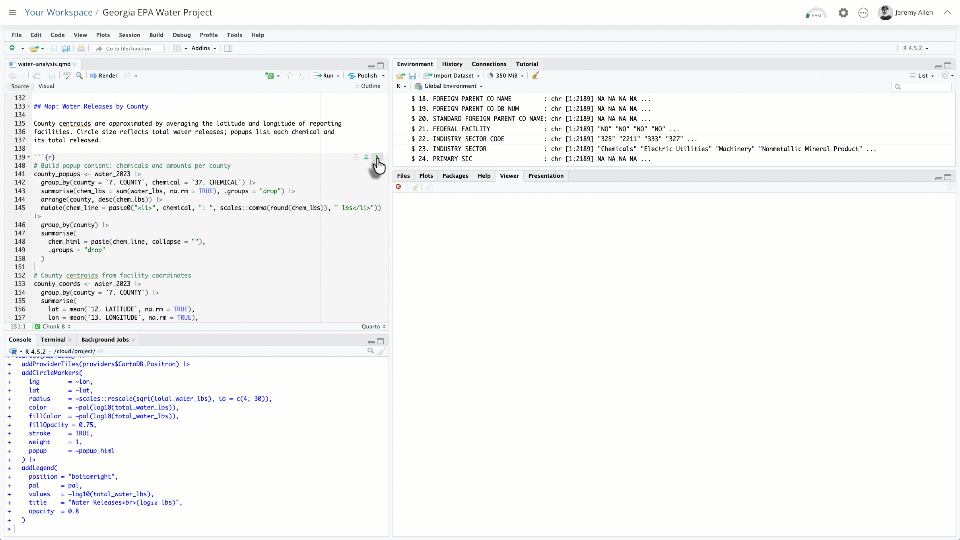Click the Your Workspace breadcrumb link
The width and height of the screenshot is (960, 540).
tap(56, 13)
